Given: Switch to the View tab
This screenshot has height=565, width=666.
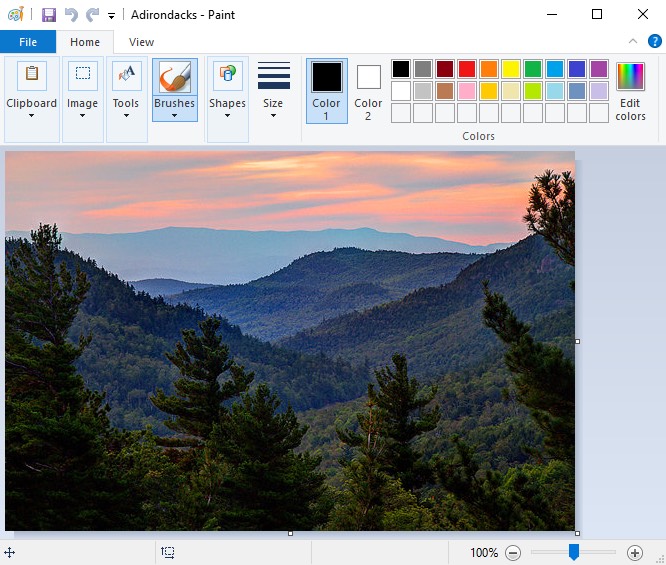Looking at the screenshot, I should coord(141,42).
